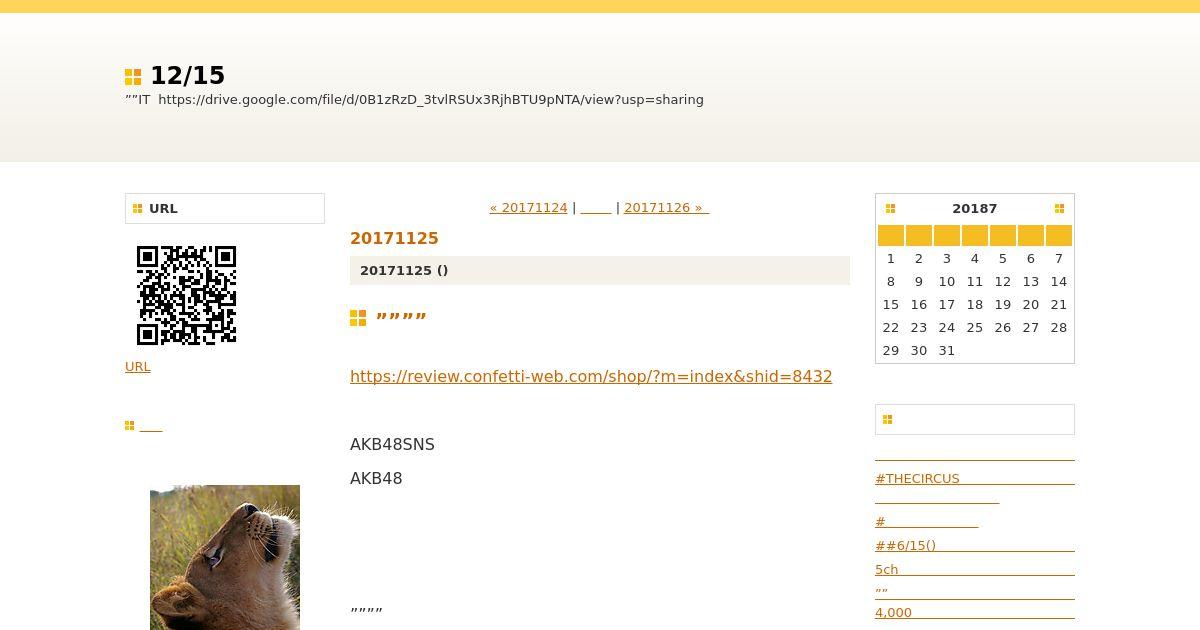Viewport: 1200px width, 630px height.
Task: Select day 31 in the calendar
Action: 946,350
